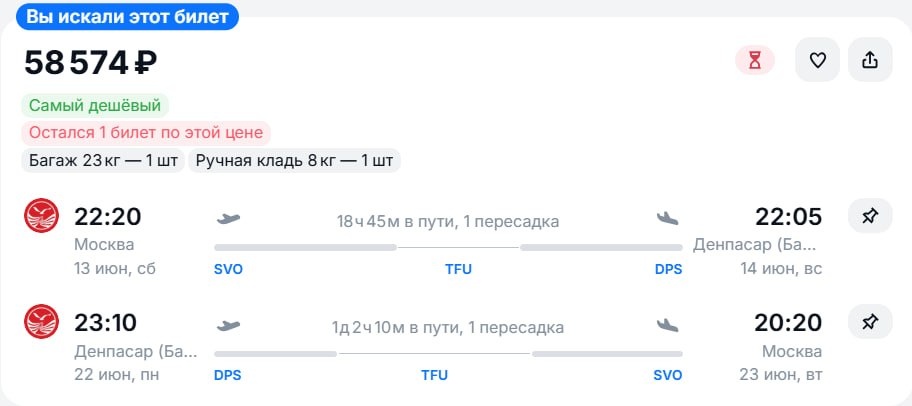Click the 'Багаж 23 кг' baggage chip

pos(103,160)
